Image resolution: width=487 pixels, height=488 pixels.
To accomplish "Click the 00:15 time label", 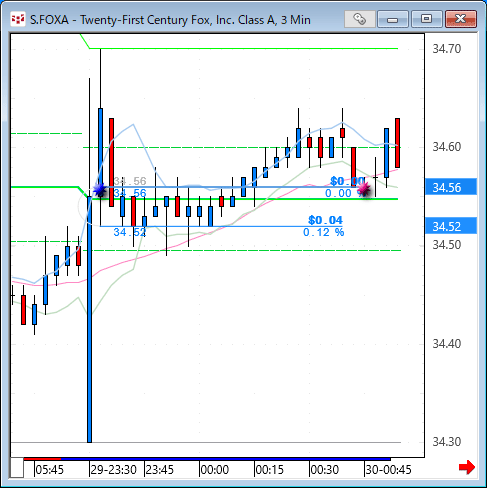I will pos(269,470).
